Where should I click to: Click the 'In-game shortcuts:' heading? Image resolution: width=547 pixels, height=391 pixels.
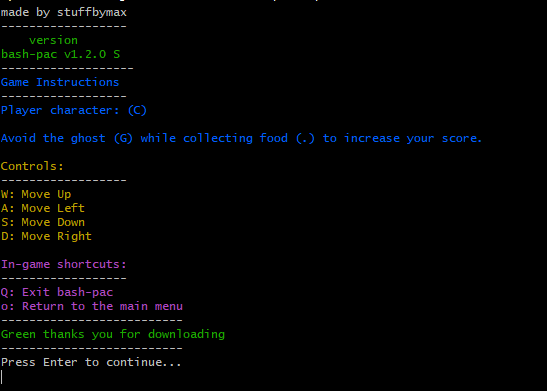63,264
